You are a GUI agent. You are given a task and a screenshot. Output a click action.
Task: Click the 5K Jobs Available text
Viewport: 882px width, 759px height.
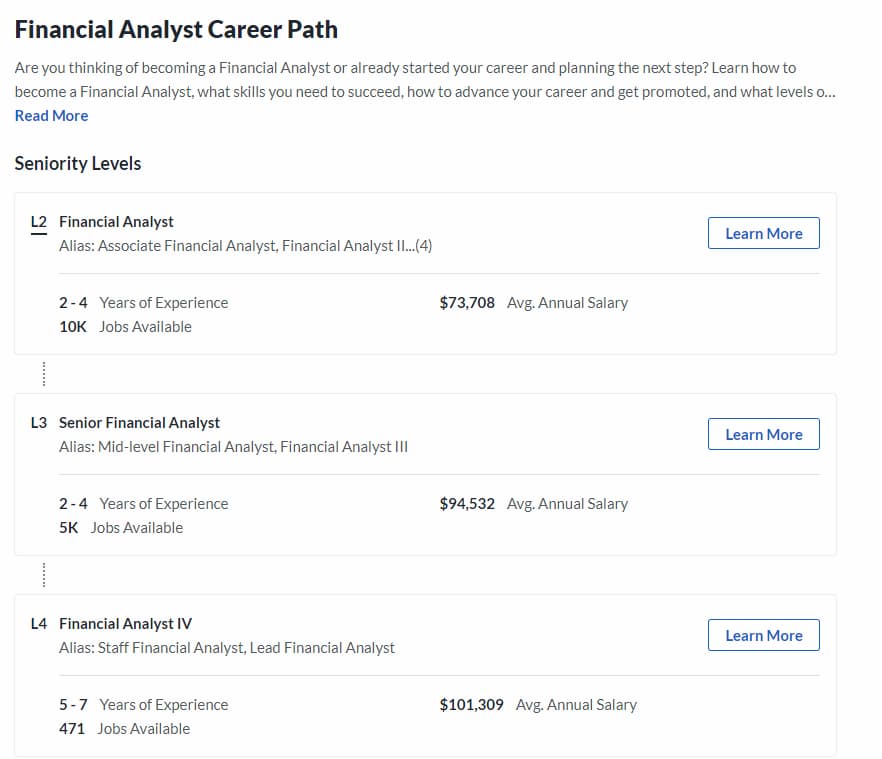point(121,528)
